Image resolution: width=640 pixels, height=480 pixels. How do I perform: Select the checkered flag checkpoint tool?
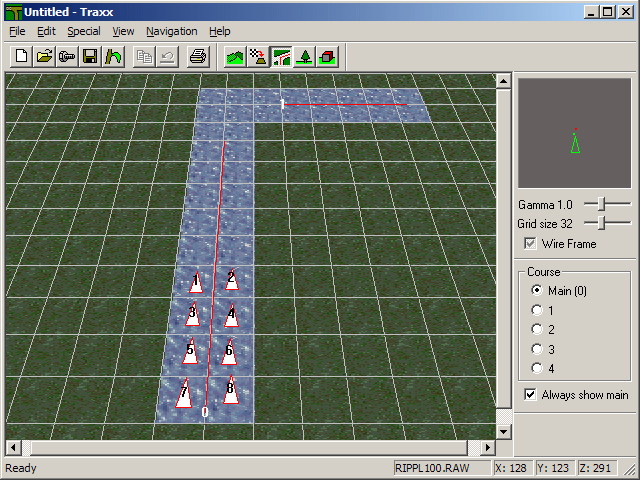(x=259, y=57)
